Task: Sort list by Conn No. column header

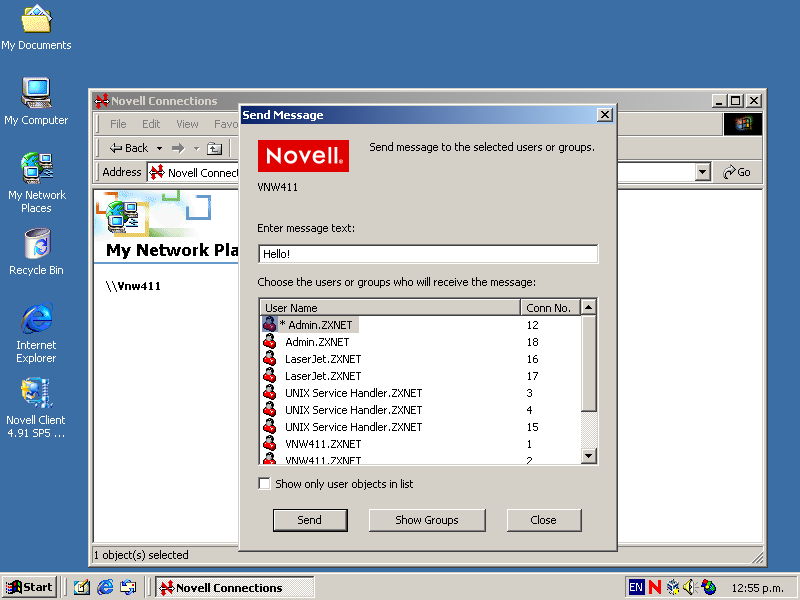Action: tap(550, 308)
